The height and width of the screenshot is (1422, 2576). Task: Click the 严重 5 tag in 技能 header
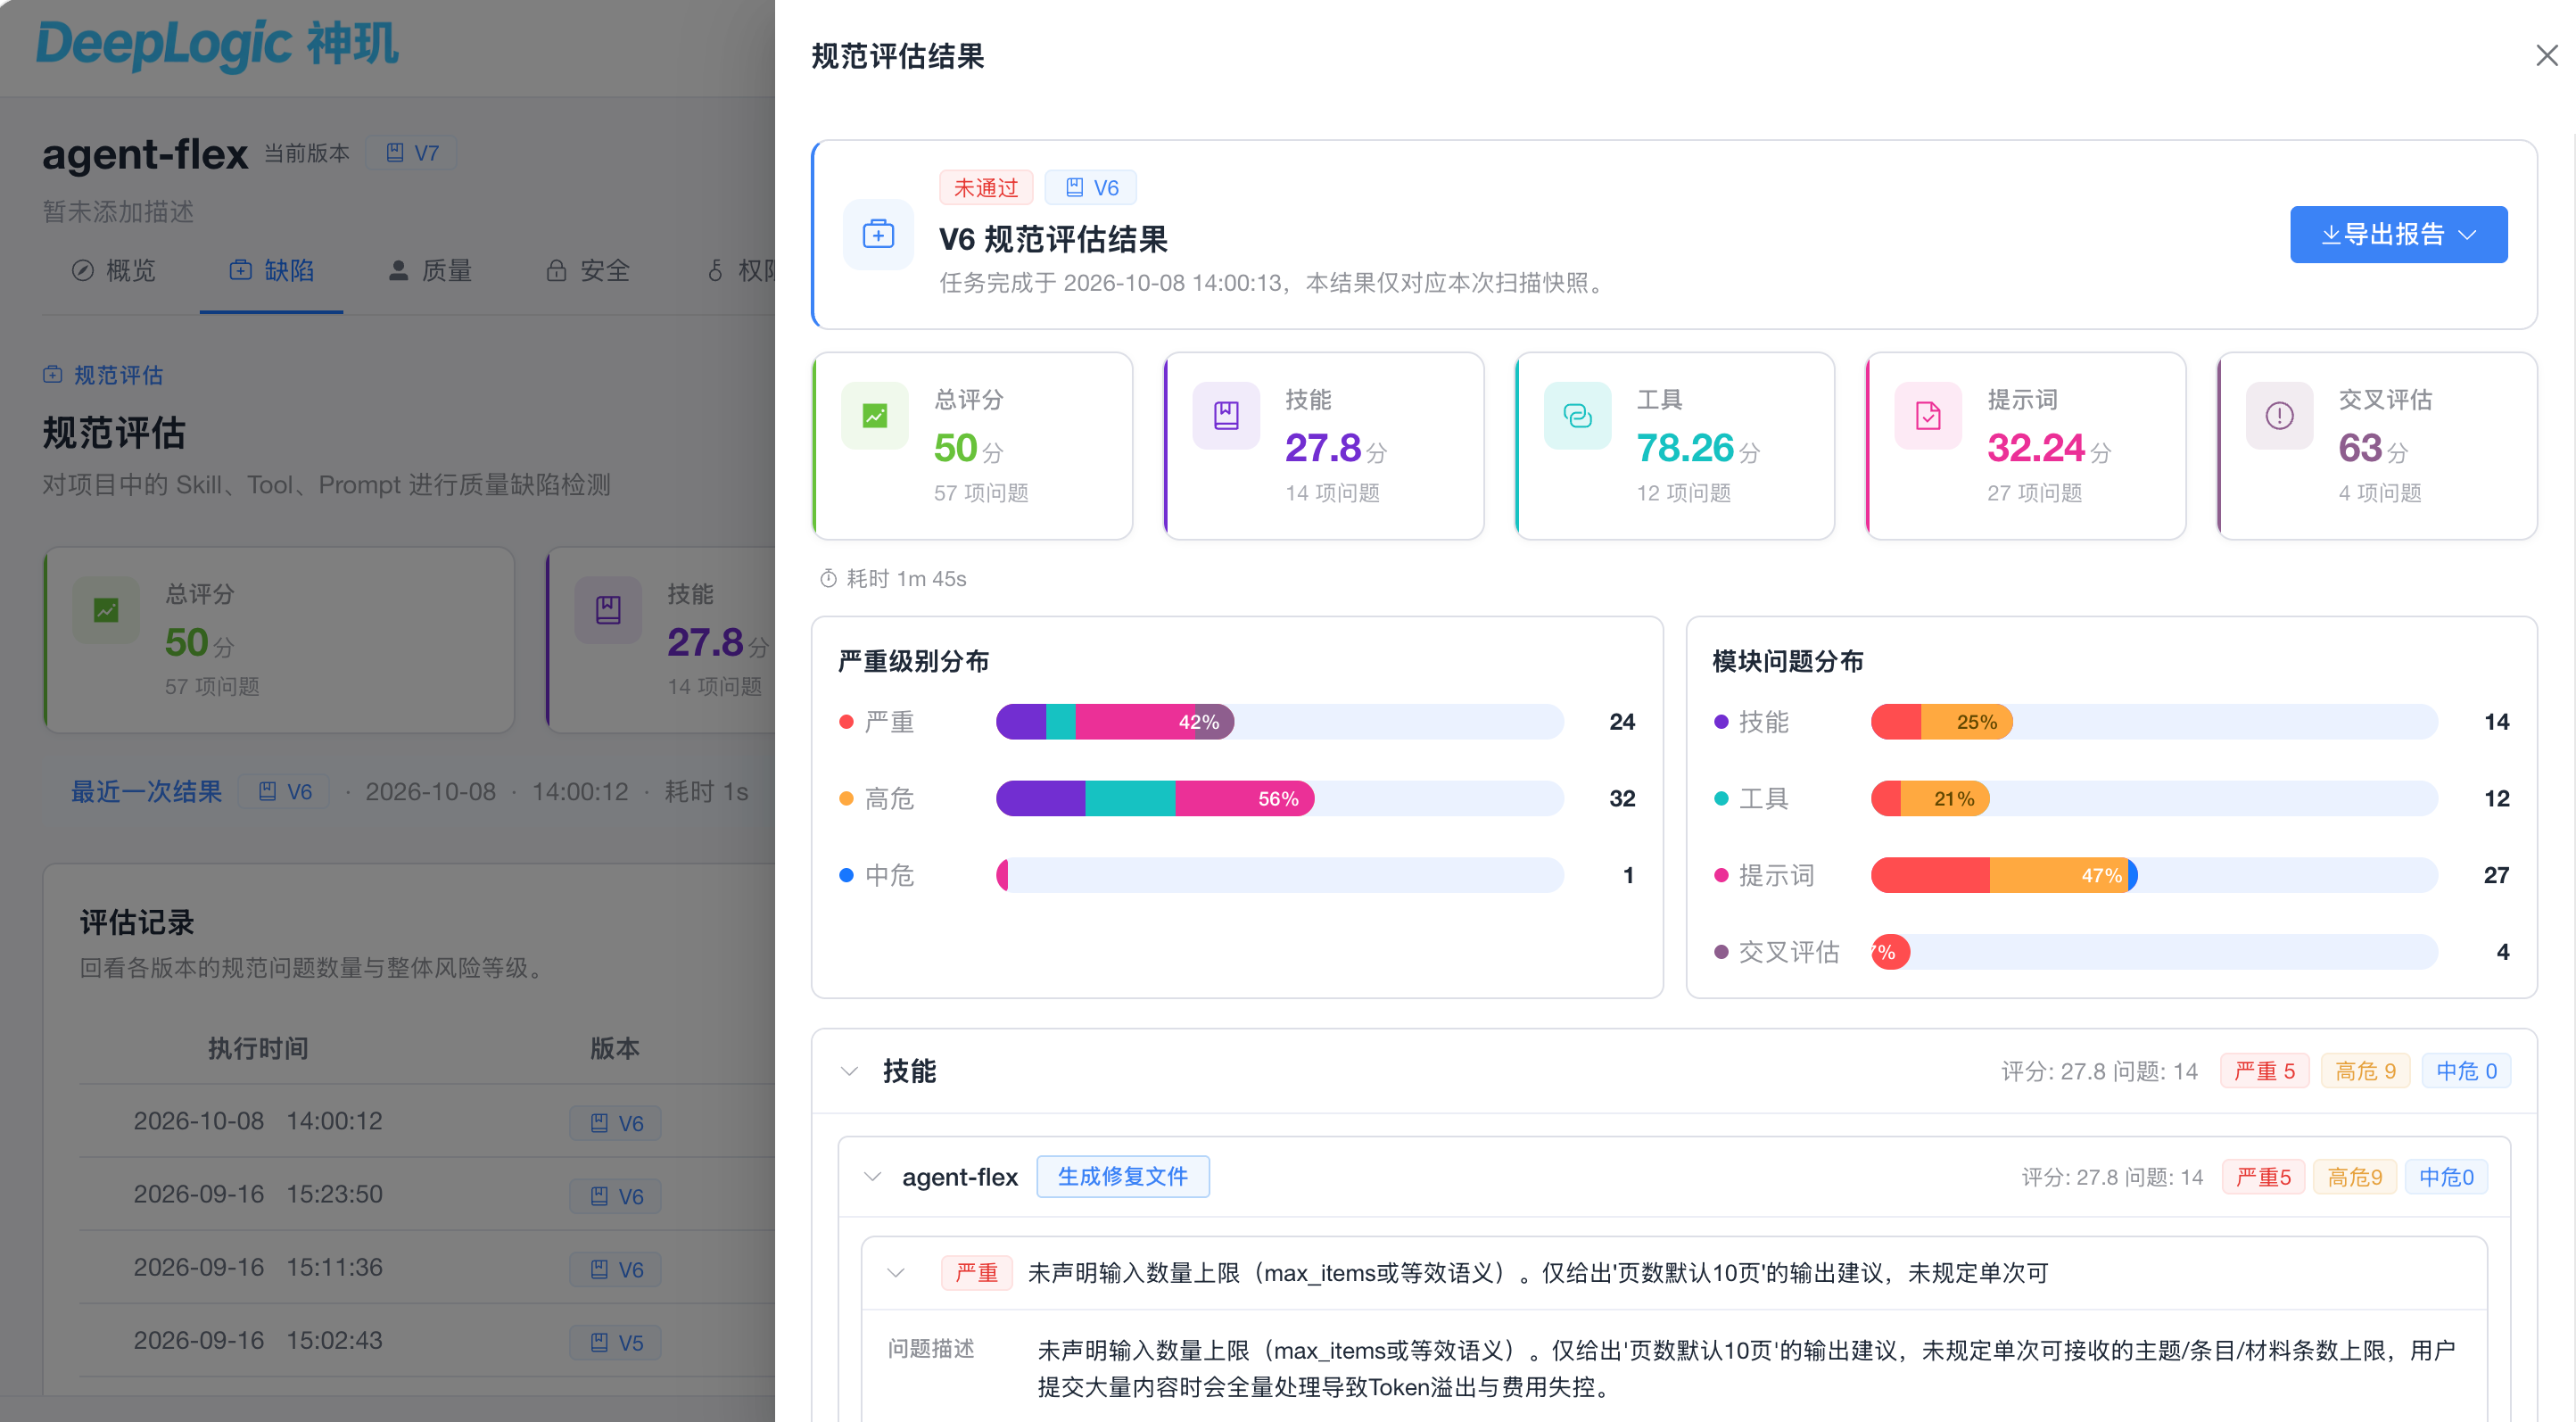click(x=2264, y=1071)
